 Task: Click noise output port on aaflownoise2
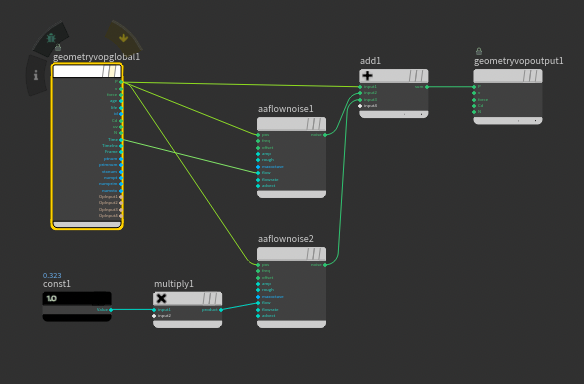325,265
